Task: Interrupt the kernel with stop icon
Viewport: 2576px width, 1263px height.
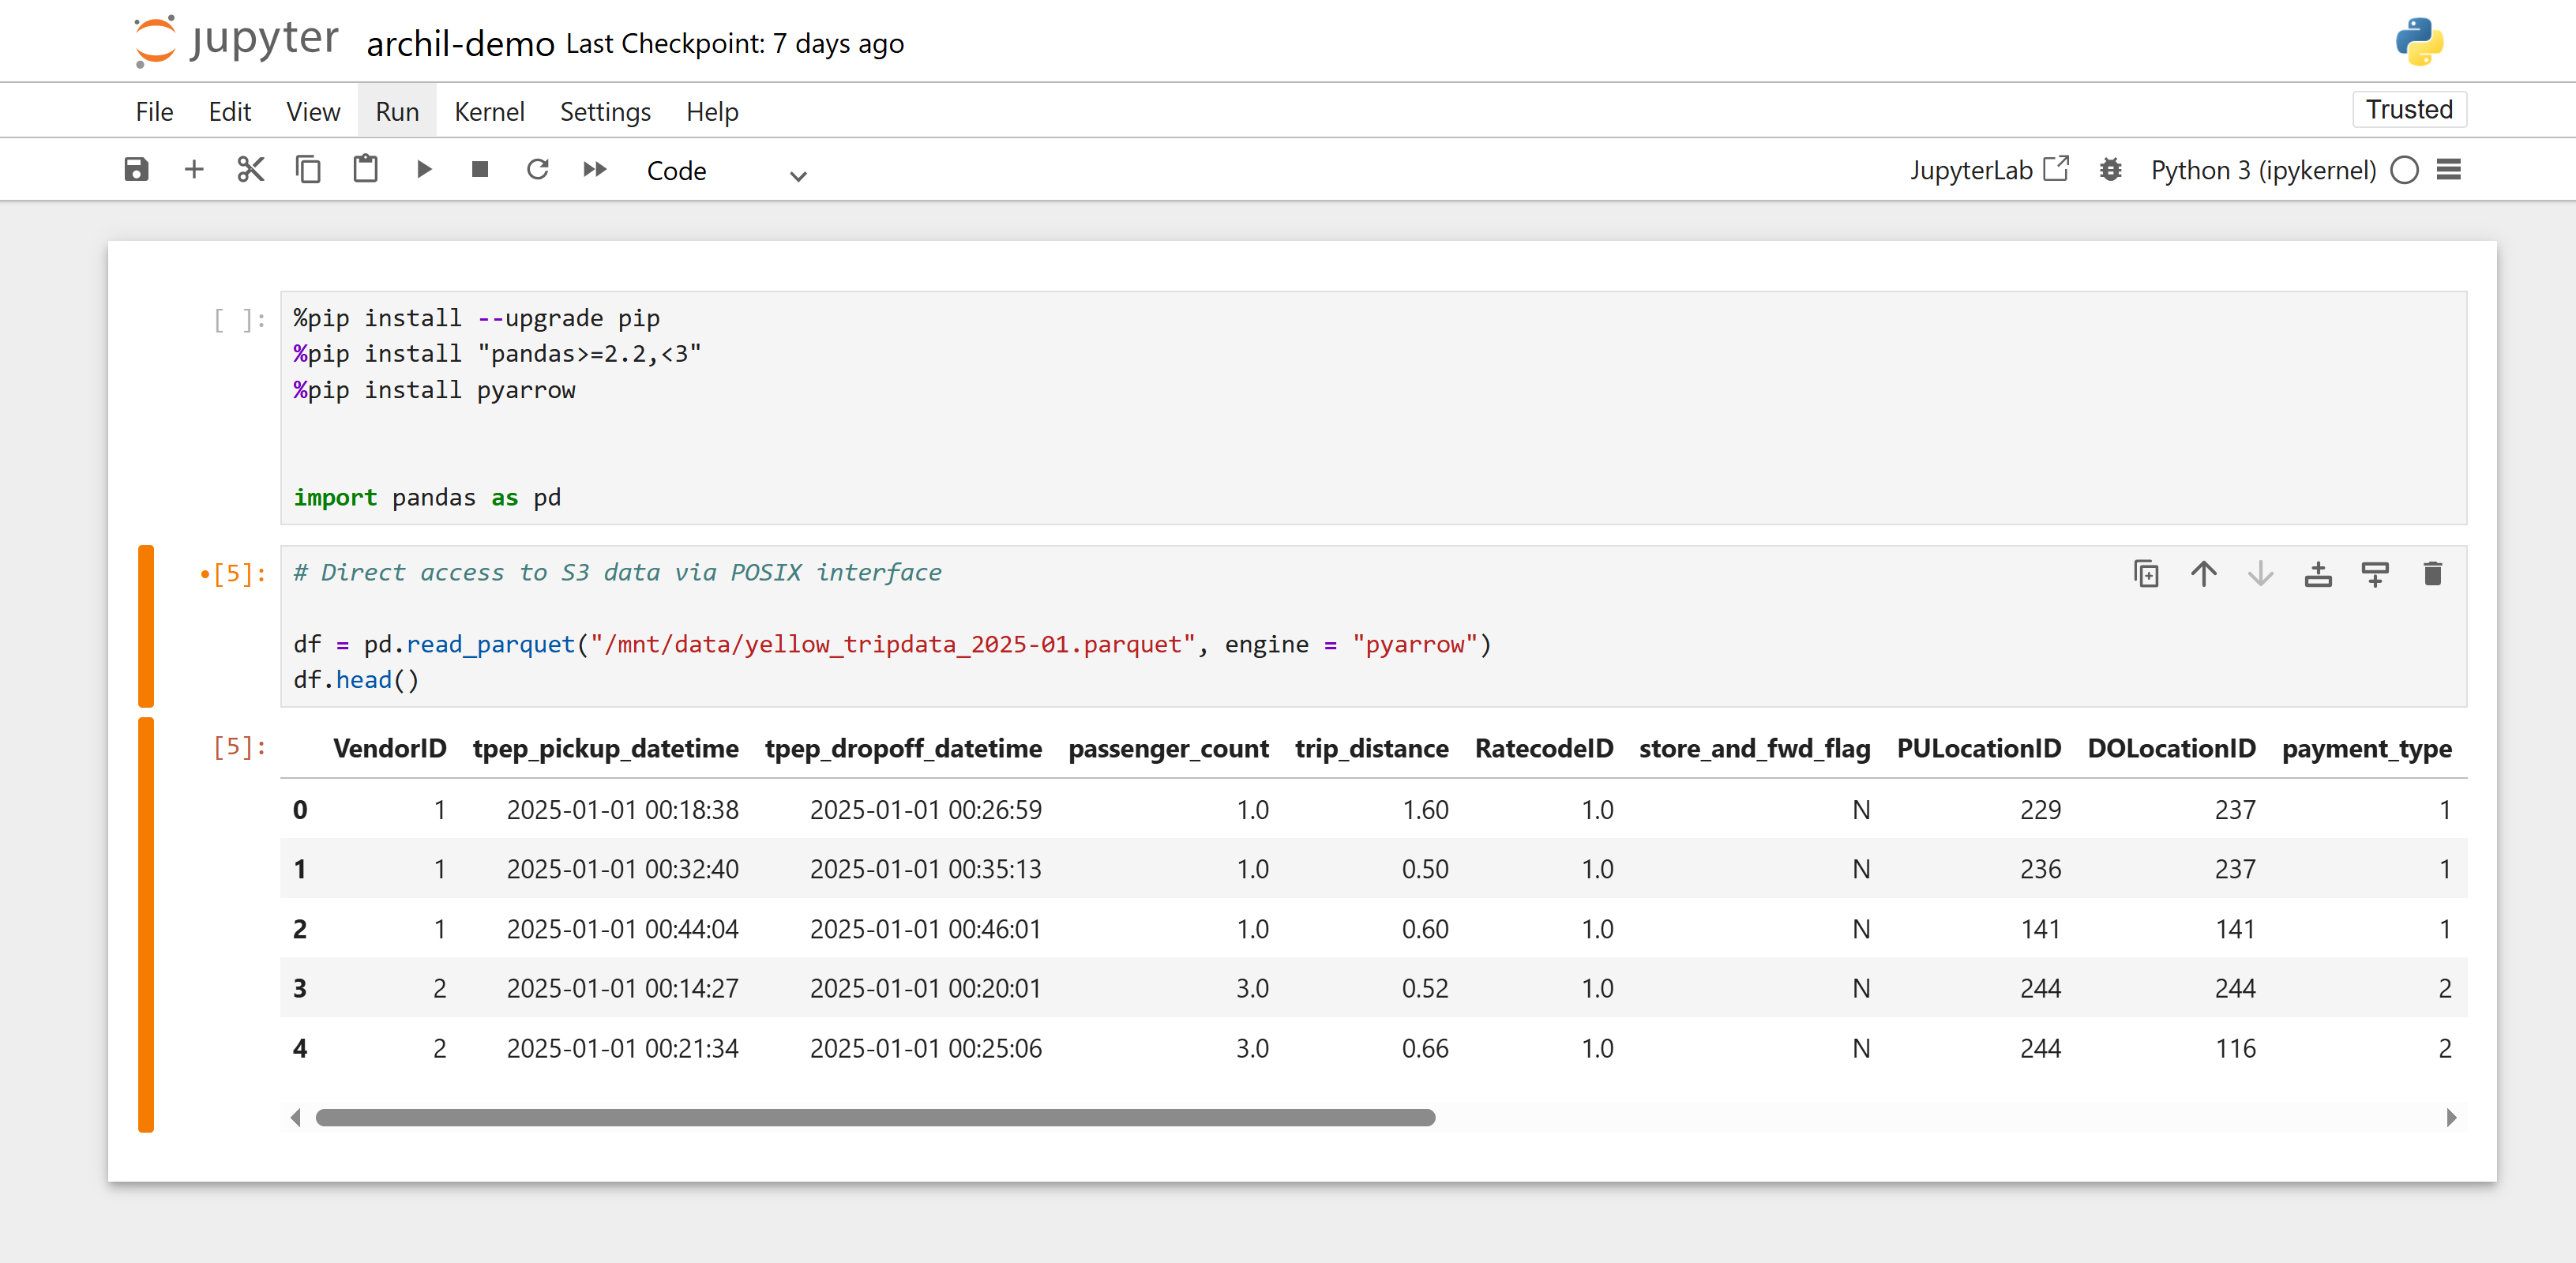Action: pos(480,170)
